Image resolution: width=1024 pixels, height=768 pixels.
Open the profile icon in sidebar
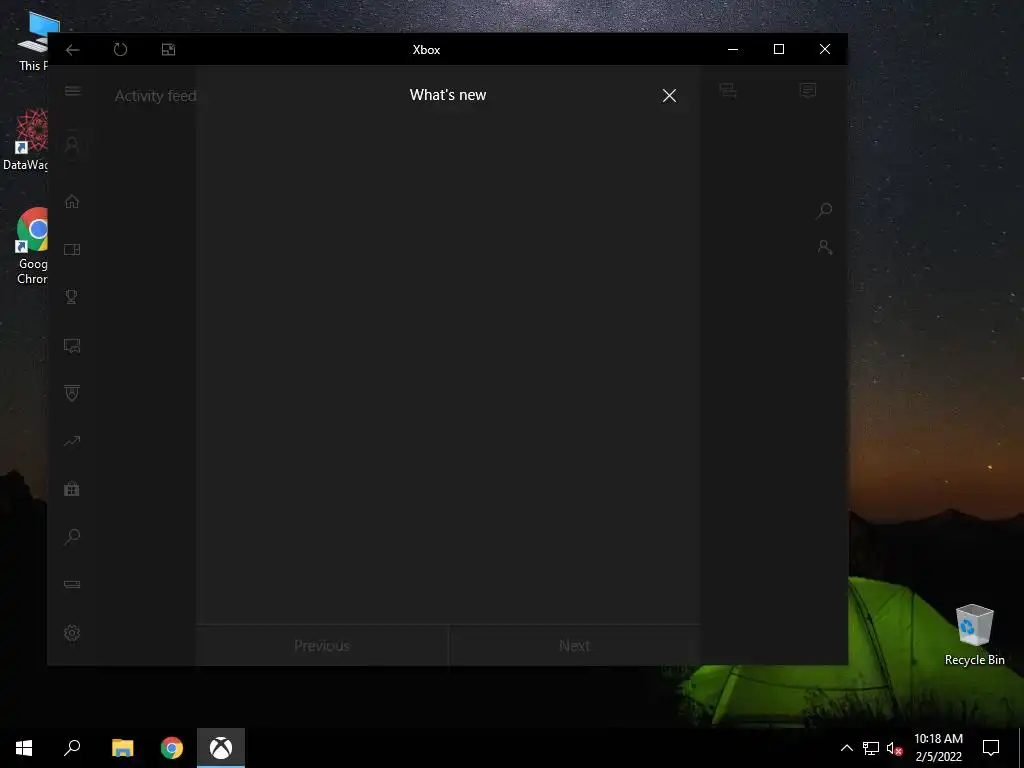[x=72, y=145]
